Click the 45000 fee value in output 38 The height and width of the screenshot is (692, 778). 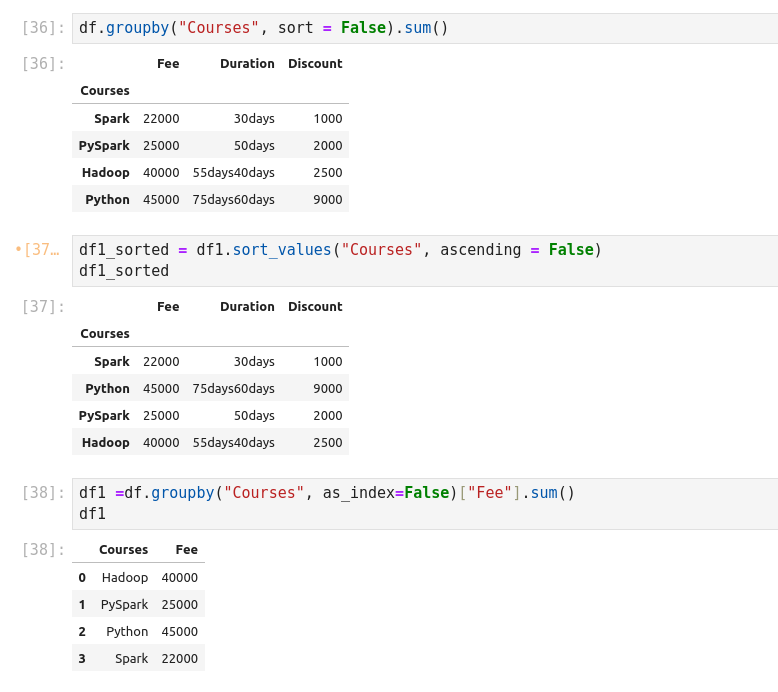pos(180,632)
